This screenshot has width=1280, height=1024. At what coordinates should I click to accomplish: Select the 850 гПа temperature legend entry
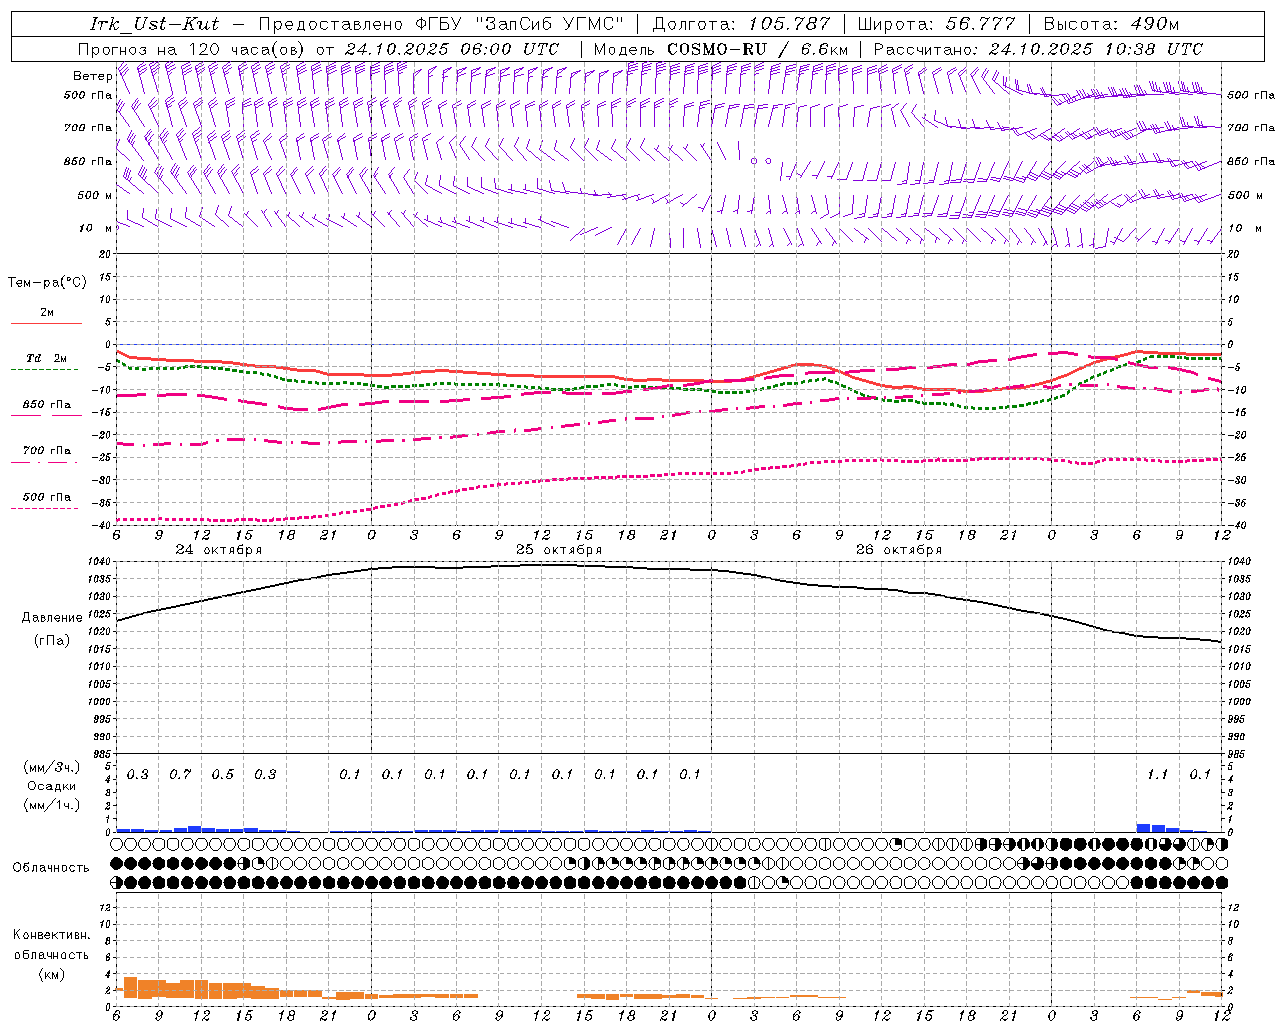pyautogui.click(x=46, y=406)
